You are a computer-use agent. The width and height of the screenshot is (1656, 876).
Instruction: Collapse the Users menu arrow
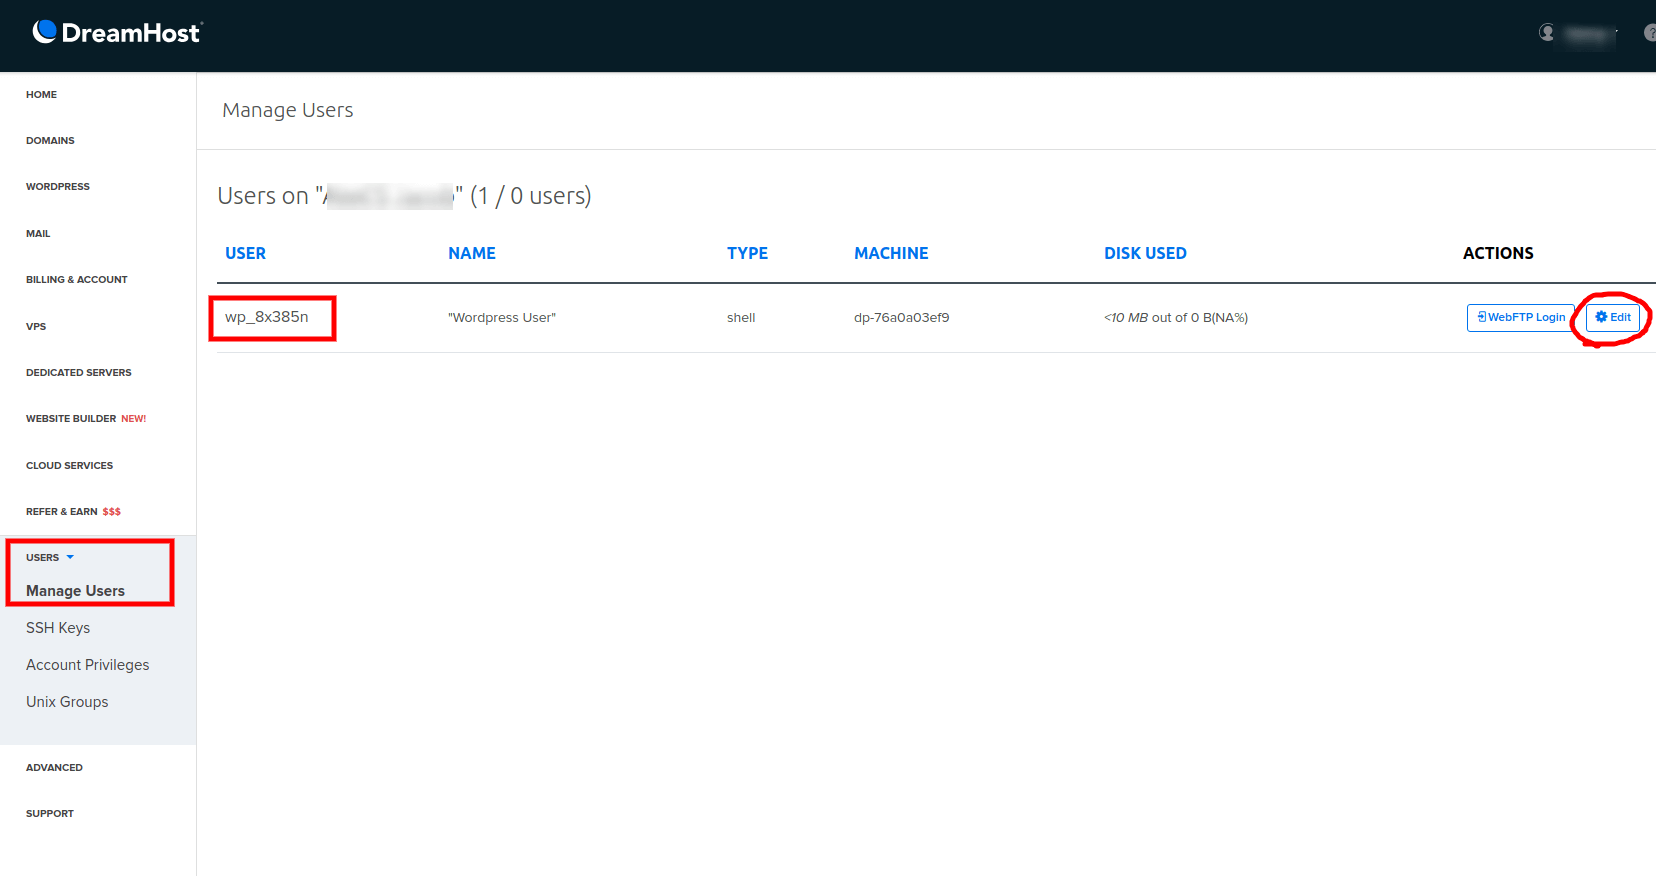pos(70,557)
